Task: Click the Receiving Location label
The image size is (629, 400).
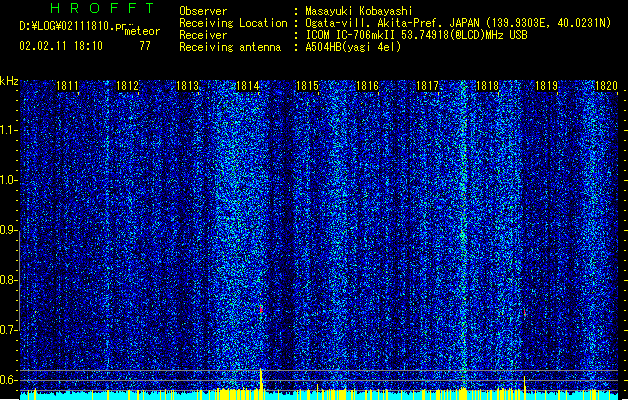Action: [x=233, y=23]
